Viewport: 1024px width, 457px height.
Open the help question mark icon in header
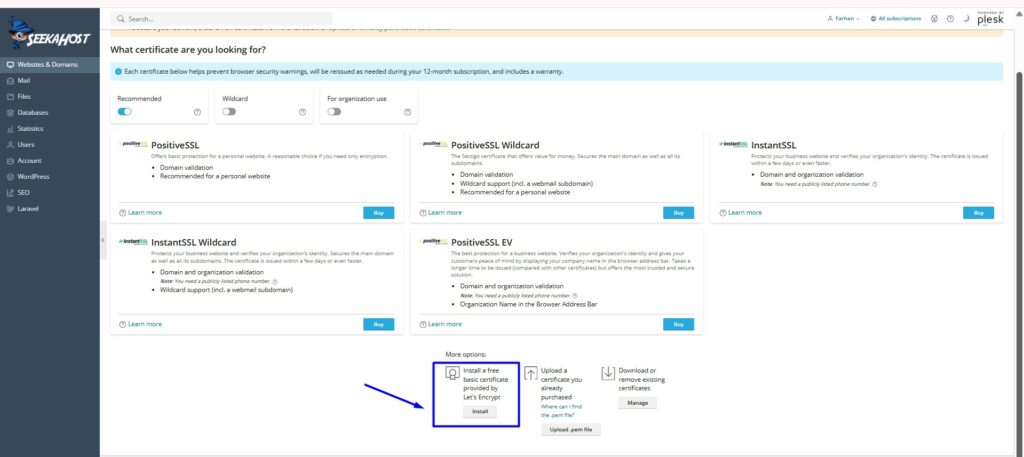tap(950, 19)
